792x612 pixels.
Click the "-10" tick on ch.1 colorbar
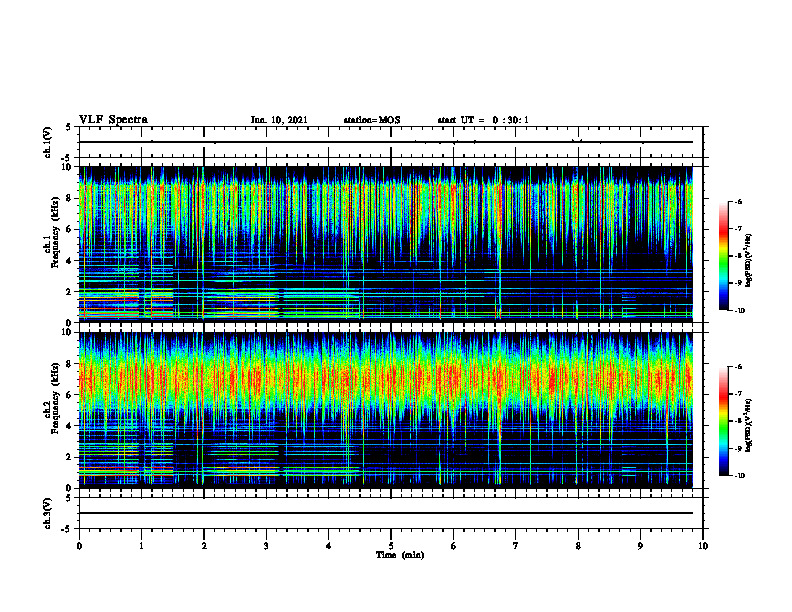(739, 311)
